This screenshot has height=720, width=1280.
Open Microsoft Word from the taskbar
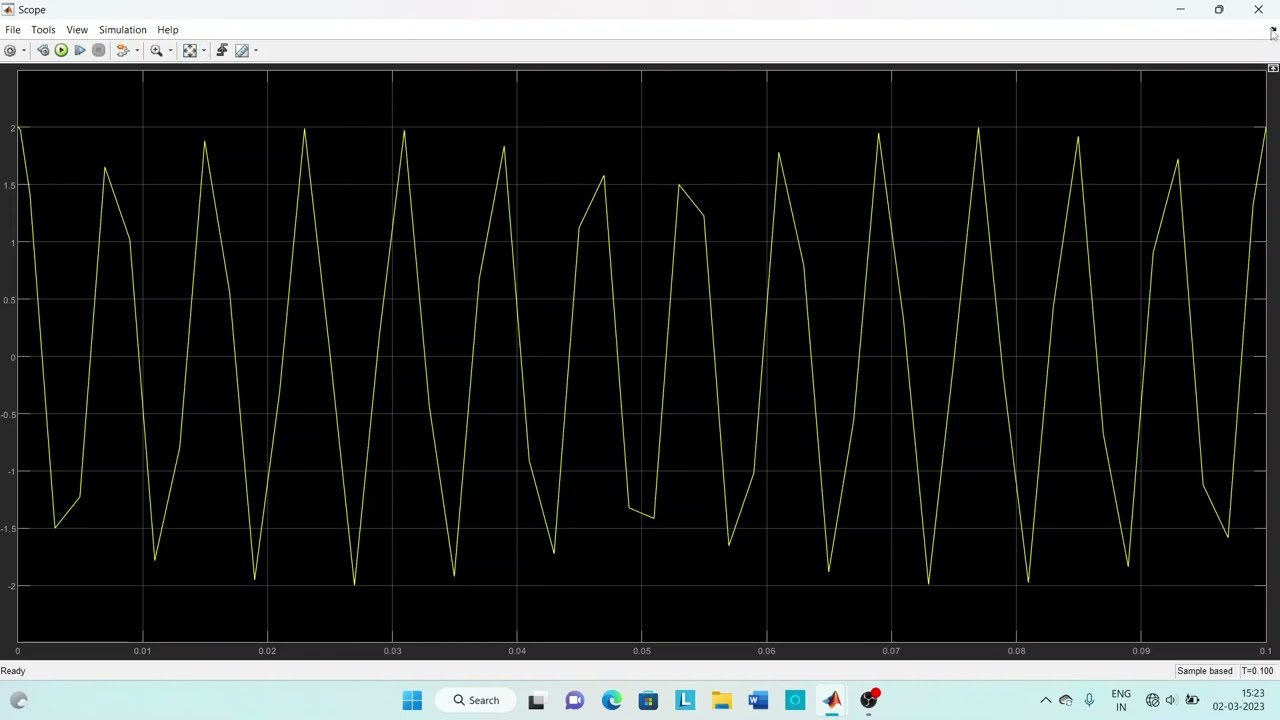click(x=758, y=700)
